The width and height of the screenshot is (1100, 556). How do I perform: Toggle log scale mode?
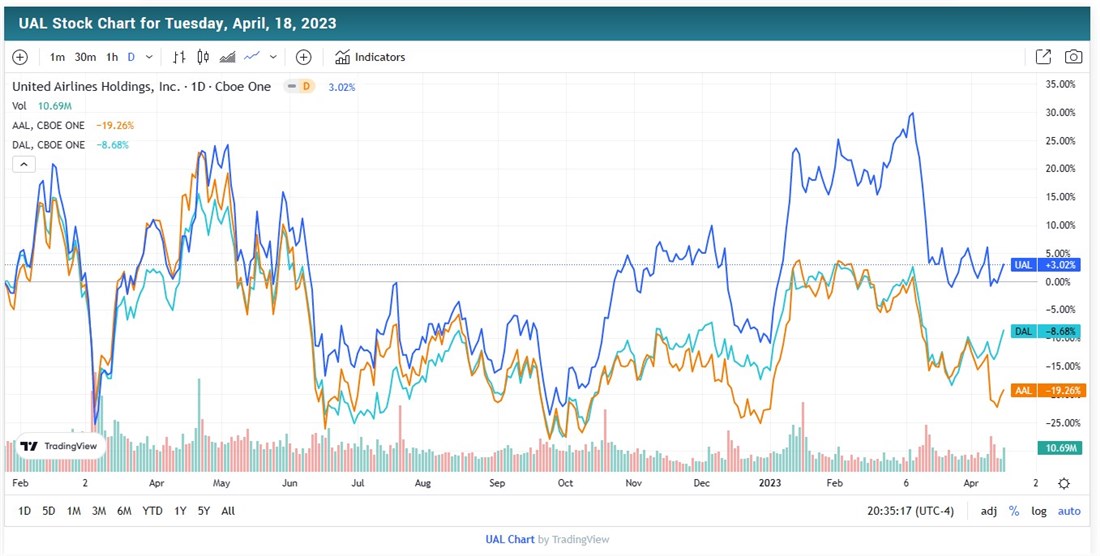pos(1040,511)
